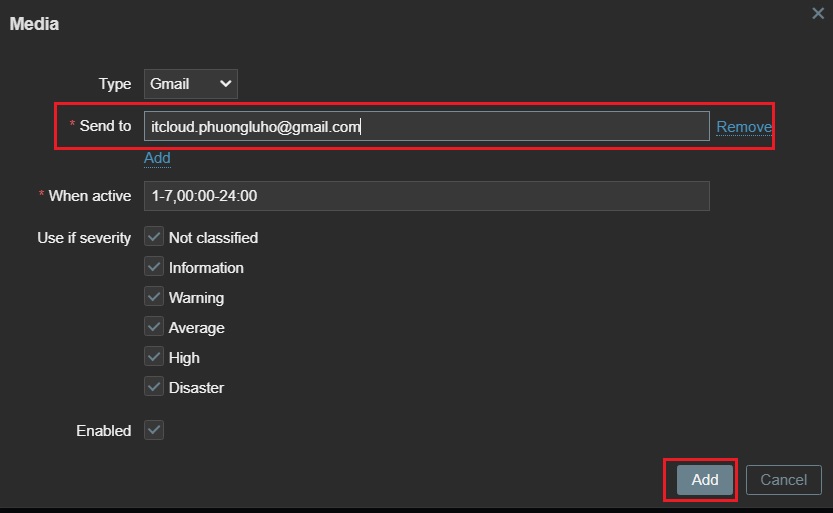The height and width of the screenshot is (513, 833).
Task: Uncheck the High severity checkbox
Action: click(154, 357)
